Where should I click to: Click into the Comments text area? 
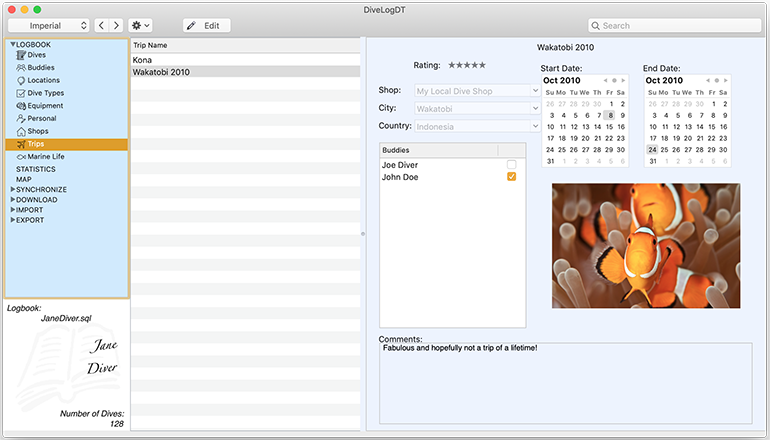[565, 383]
